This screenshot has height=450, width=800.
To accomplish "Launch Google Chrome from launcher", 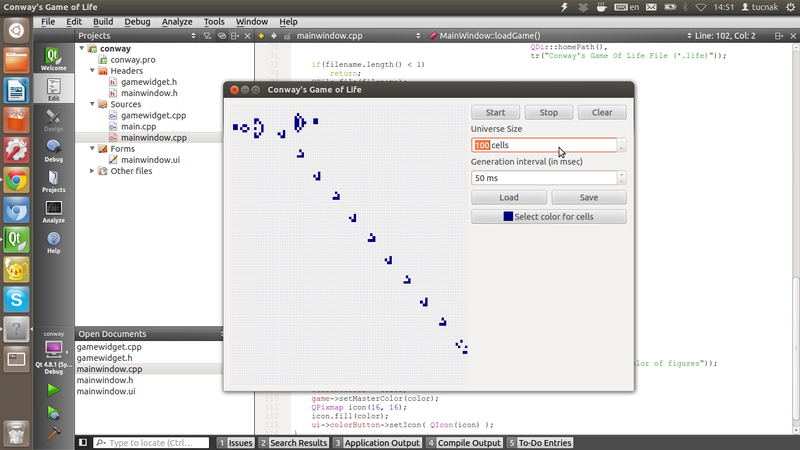I will [x=16, y=180].
